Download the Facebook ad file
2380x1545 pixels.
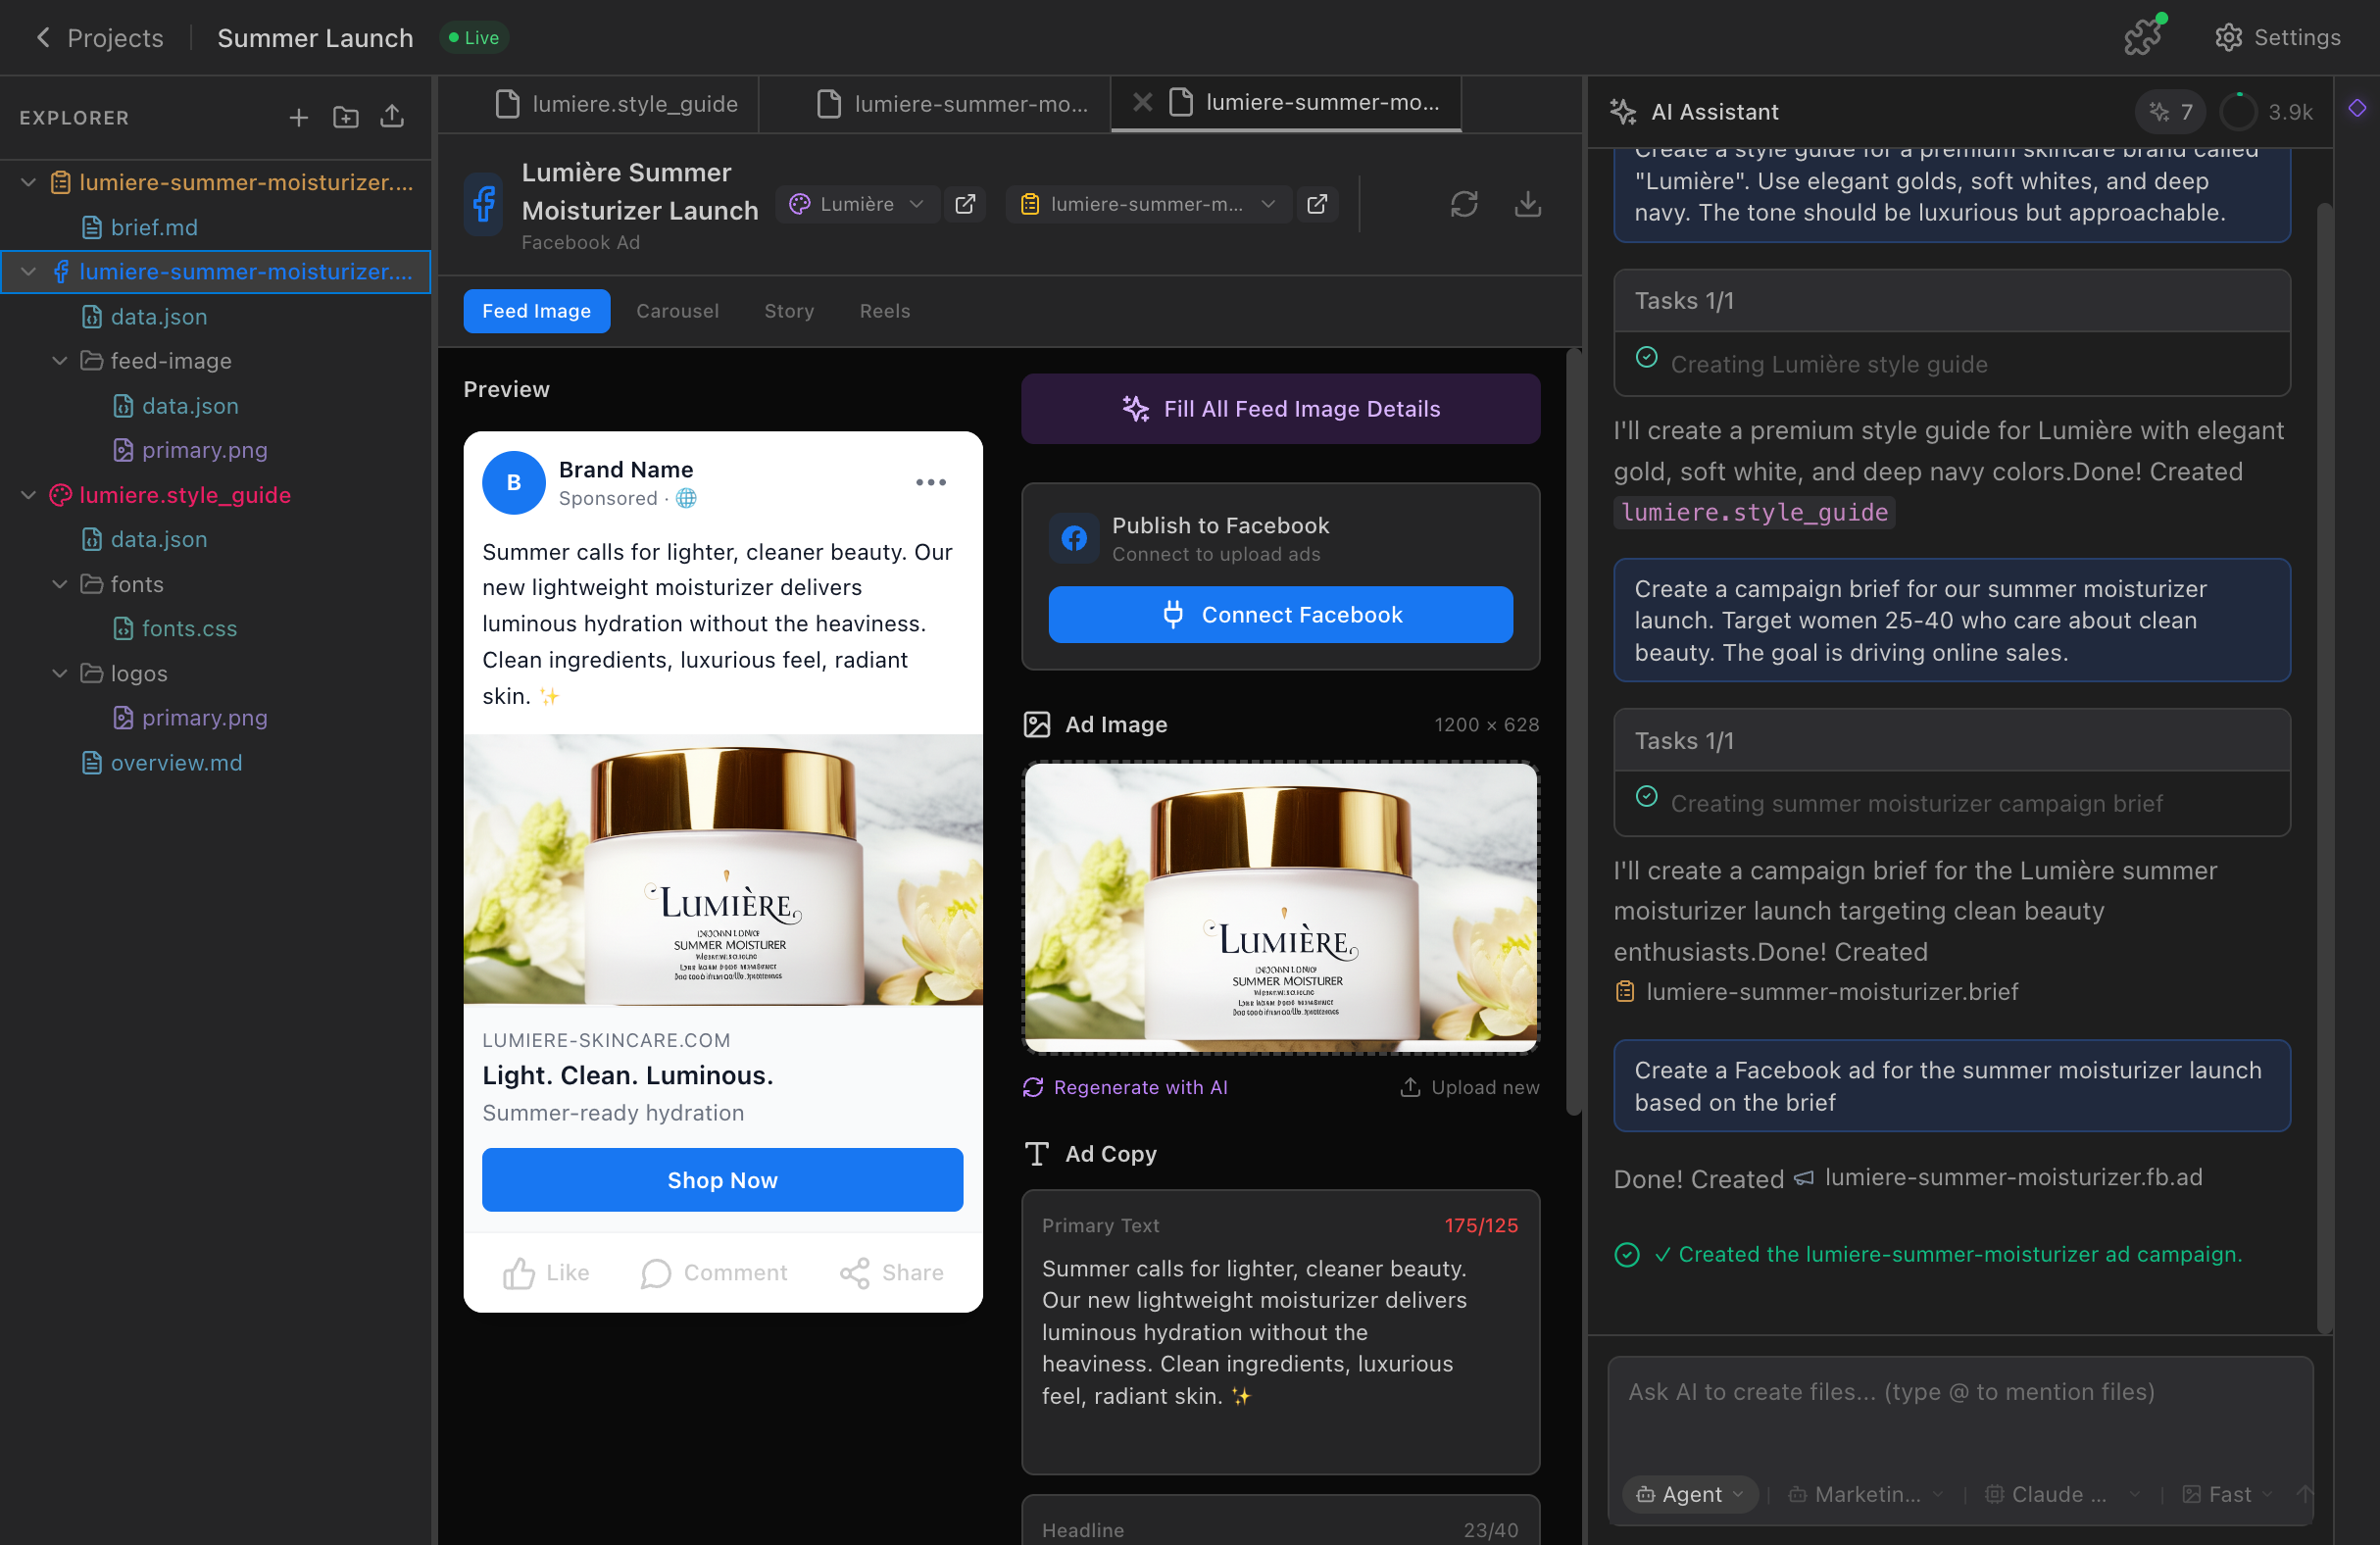(1528, 204)
